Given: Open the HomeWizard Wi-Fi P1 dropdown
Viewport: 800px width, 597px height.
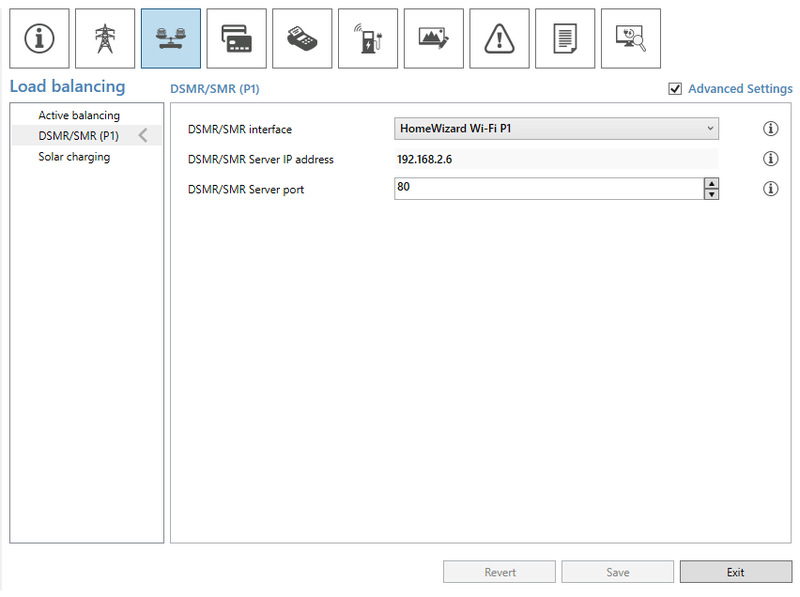Looking at the screenshot, I should (x=556, y=129).
